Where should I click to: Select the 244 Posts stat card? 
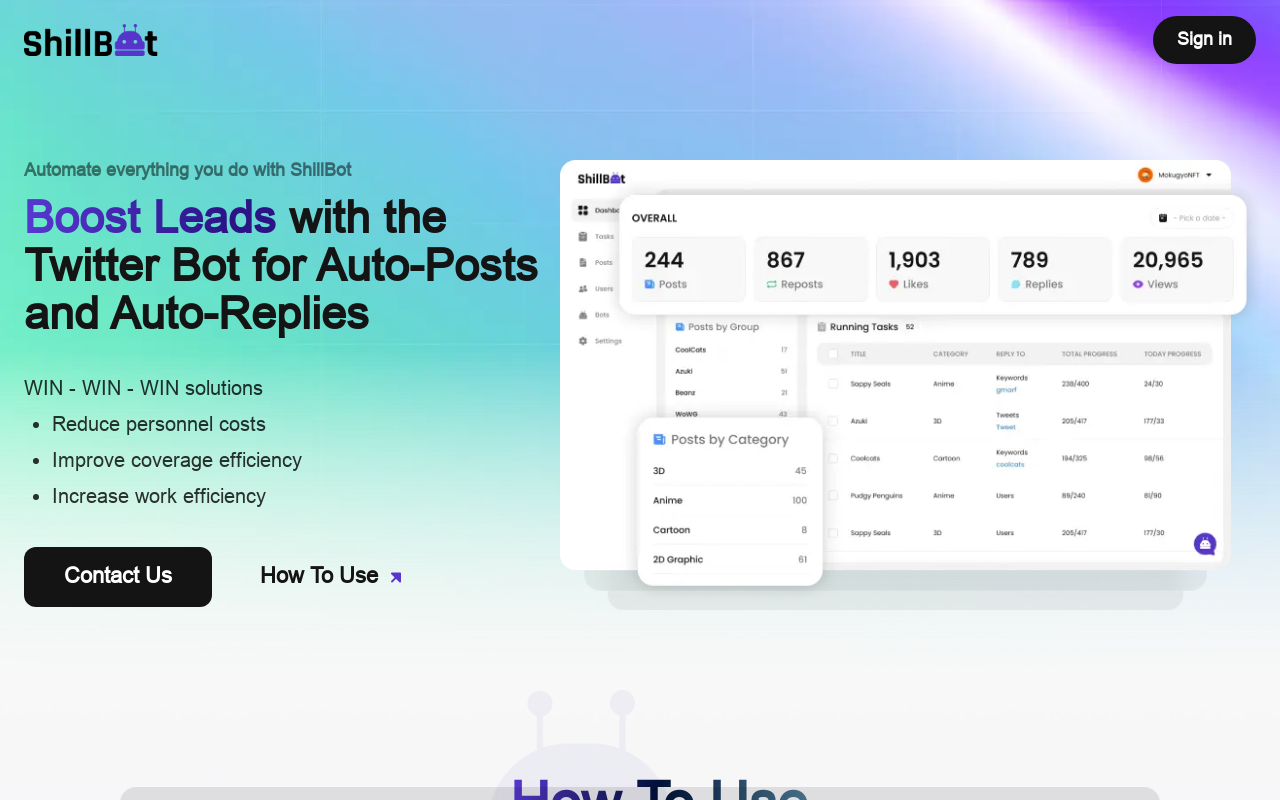pyautogui.click(x=689, y=269)
